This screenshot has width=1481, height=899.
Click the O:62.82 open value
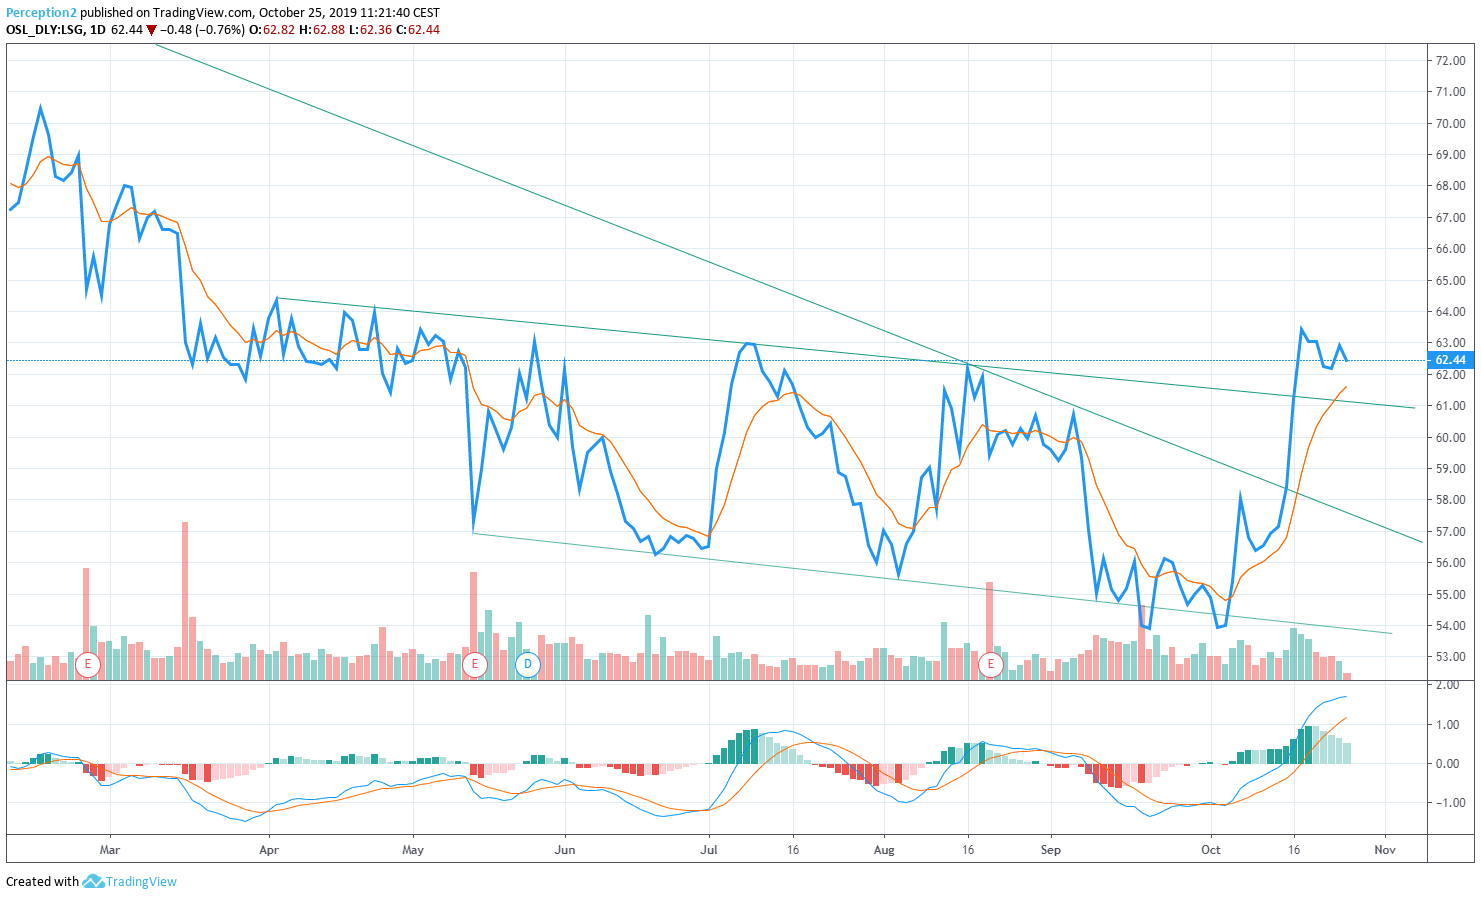272,30
